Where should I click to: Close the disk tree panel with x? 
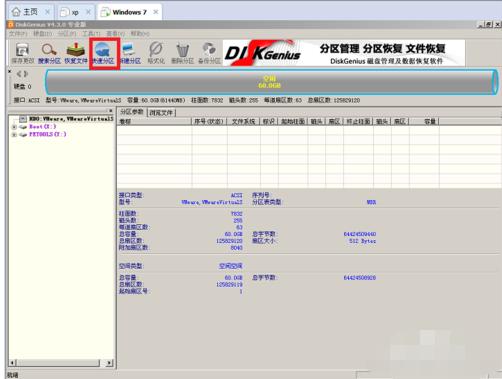[x=110, y=111]
